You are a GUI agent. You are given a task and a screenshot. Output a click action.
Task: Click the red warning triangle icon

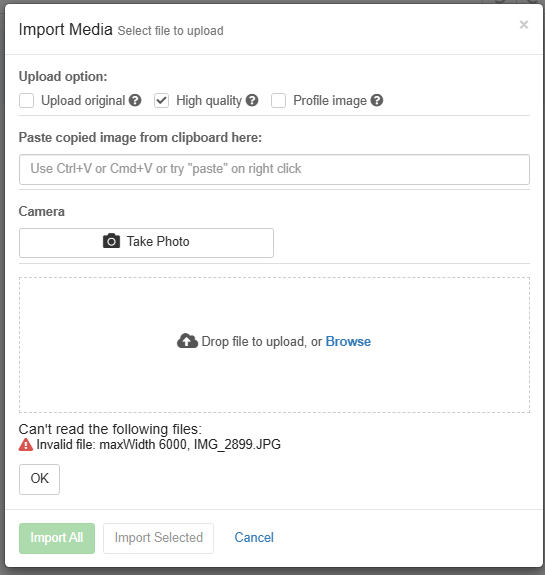[26, 444]
